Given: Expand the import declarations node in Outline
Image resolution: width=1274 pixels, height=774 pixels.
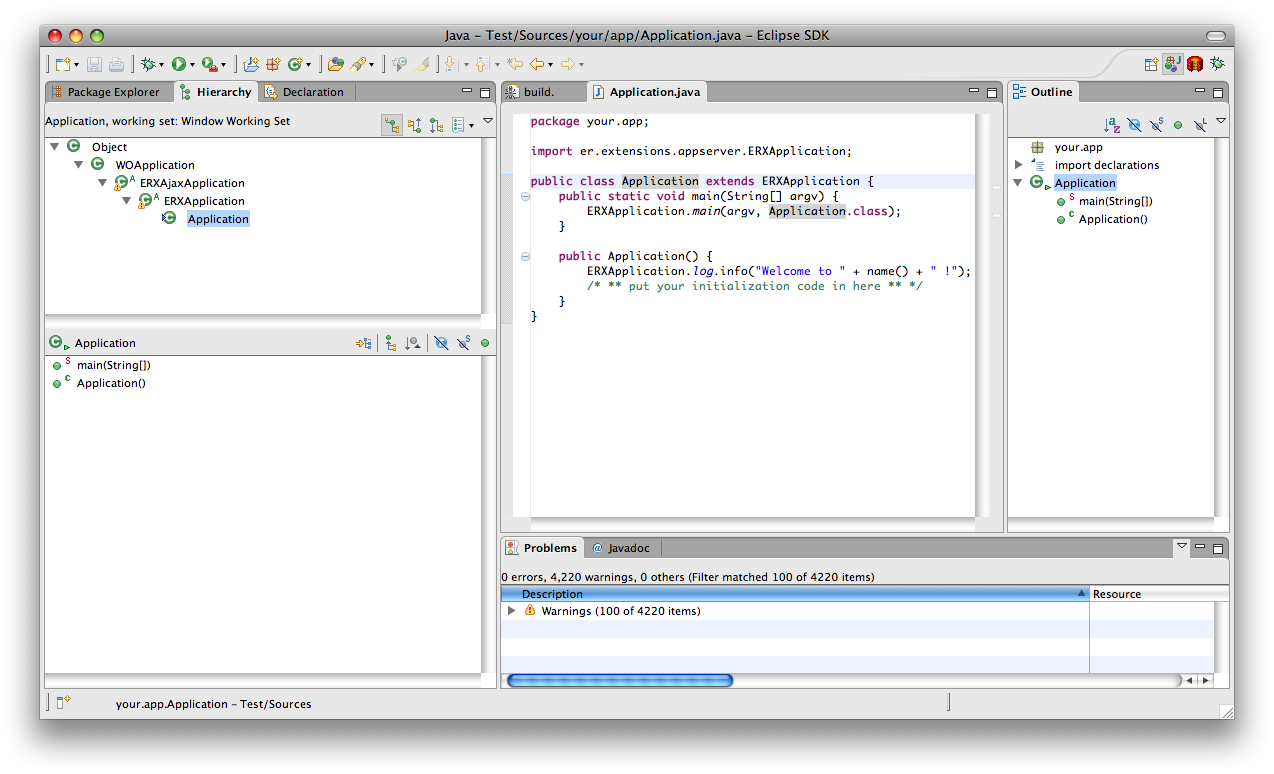Looking at the screenshot, I should point(1019,165).
